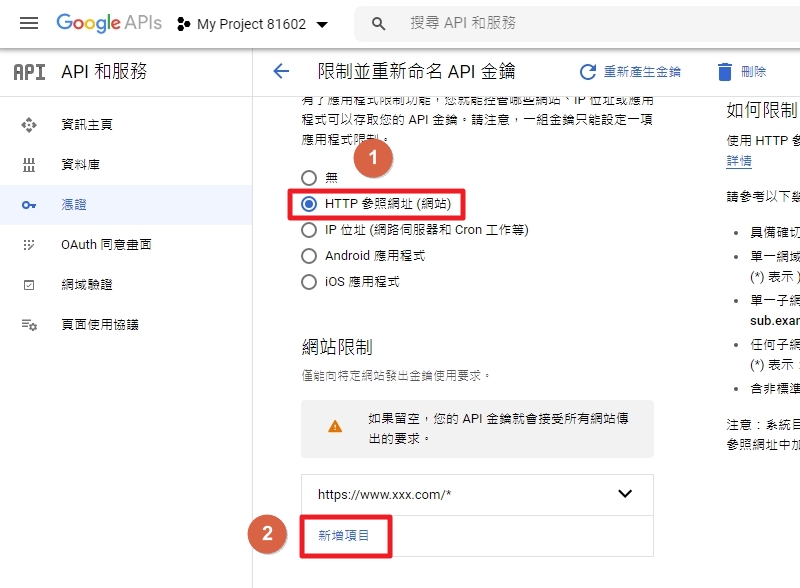Viewport: 800px width, 588px height.
Task: Click the back arrow icon
Action: click(x=281, y=71)
